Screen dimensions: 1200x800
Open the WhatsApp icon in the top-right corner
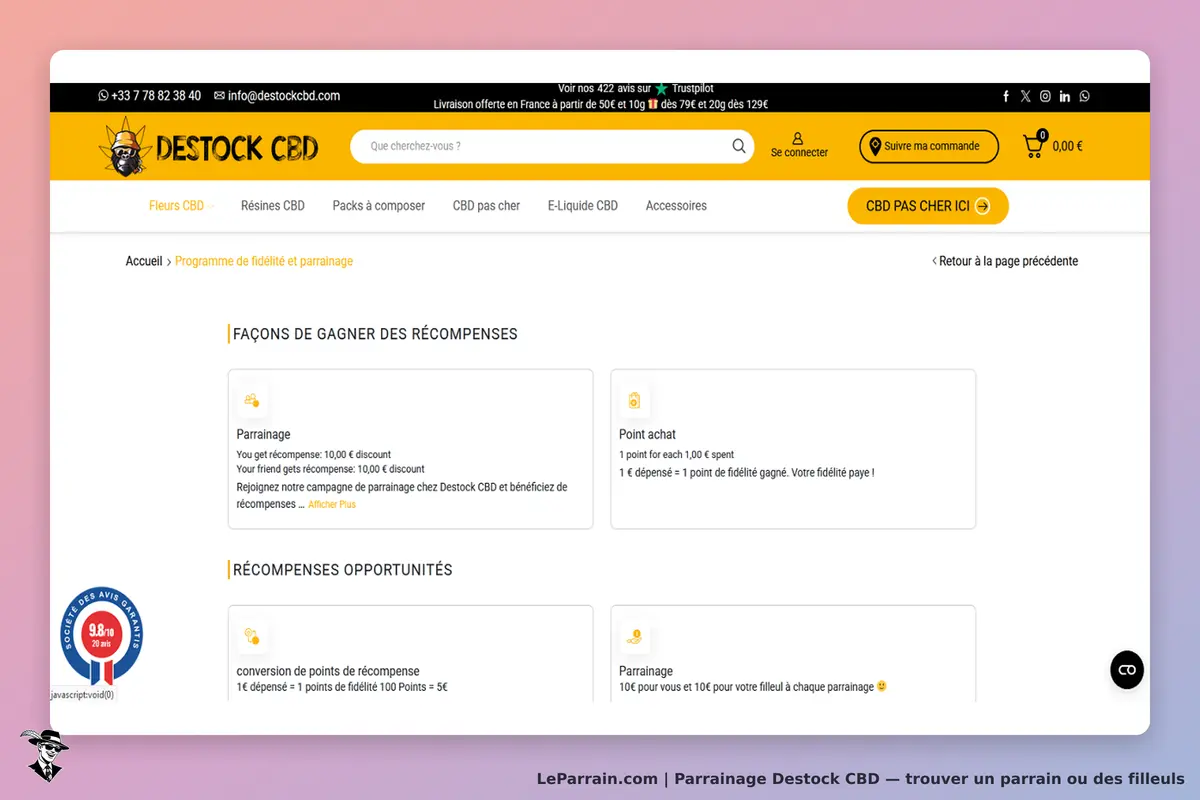pos(1085,96)
